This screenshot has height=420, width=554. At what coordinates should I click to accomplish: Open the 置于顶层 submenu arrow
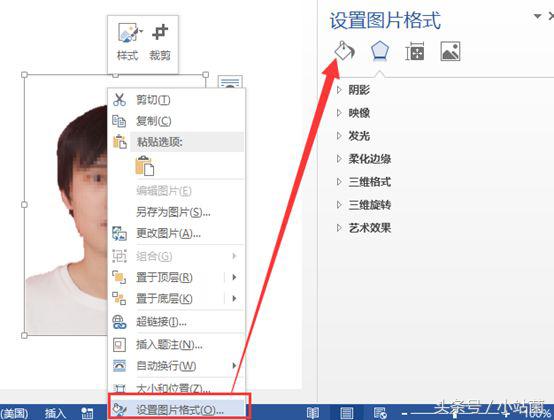[234, 277]
